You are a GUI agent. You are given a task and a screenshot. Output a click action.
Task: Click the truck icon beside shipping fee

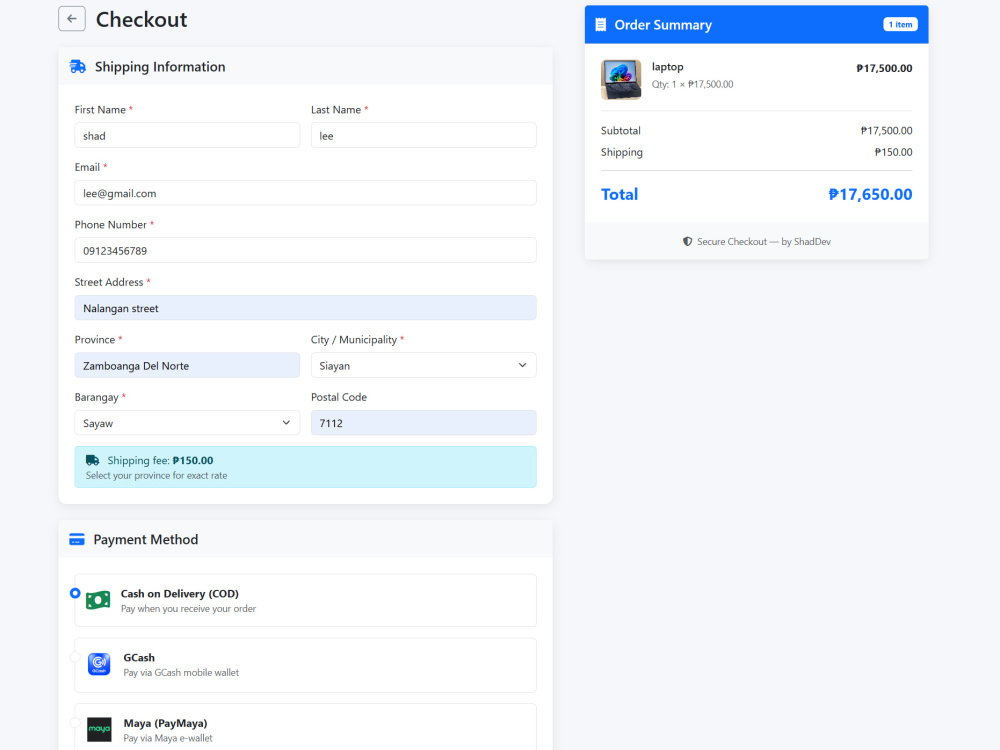tap(92, 460)
